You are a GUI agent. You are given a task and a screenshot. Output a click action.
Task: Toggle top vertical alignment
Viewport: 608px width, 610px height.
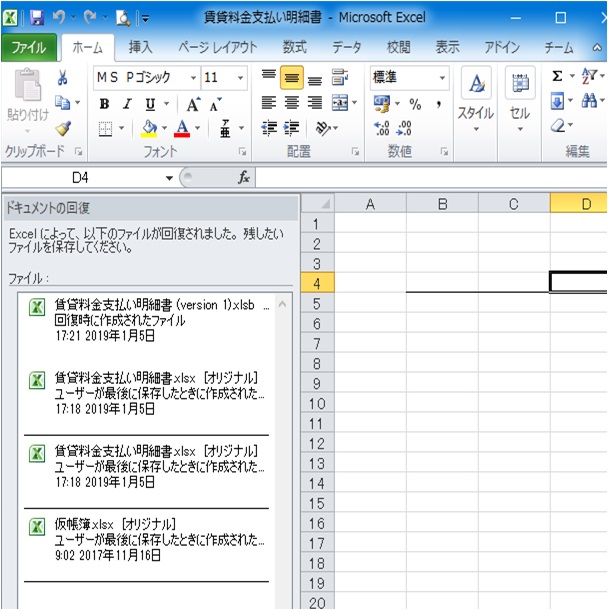click(268, 77)
